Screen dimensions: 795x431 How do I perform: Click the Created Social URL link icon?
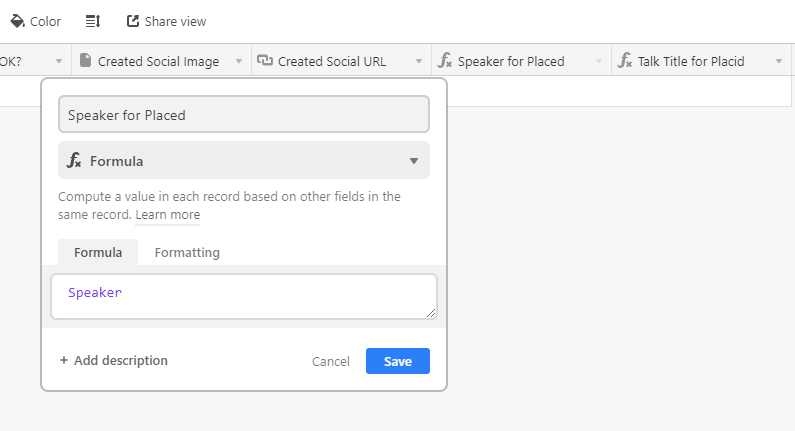pyautogui.click(x=265, y=61)
